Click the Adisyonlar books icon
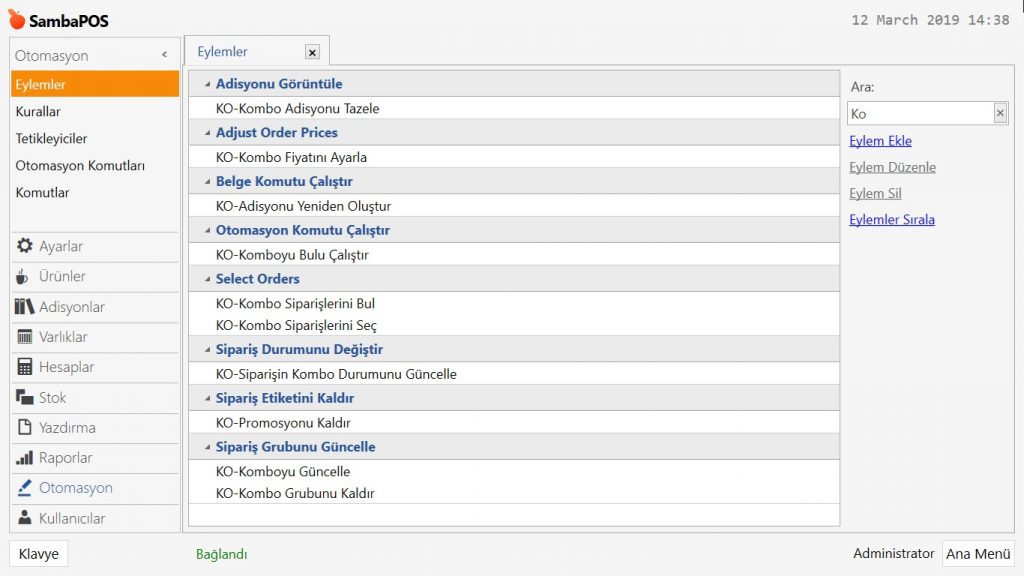This screenshot has width=1024, height=576. [25, 307]
